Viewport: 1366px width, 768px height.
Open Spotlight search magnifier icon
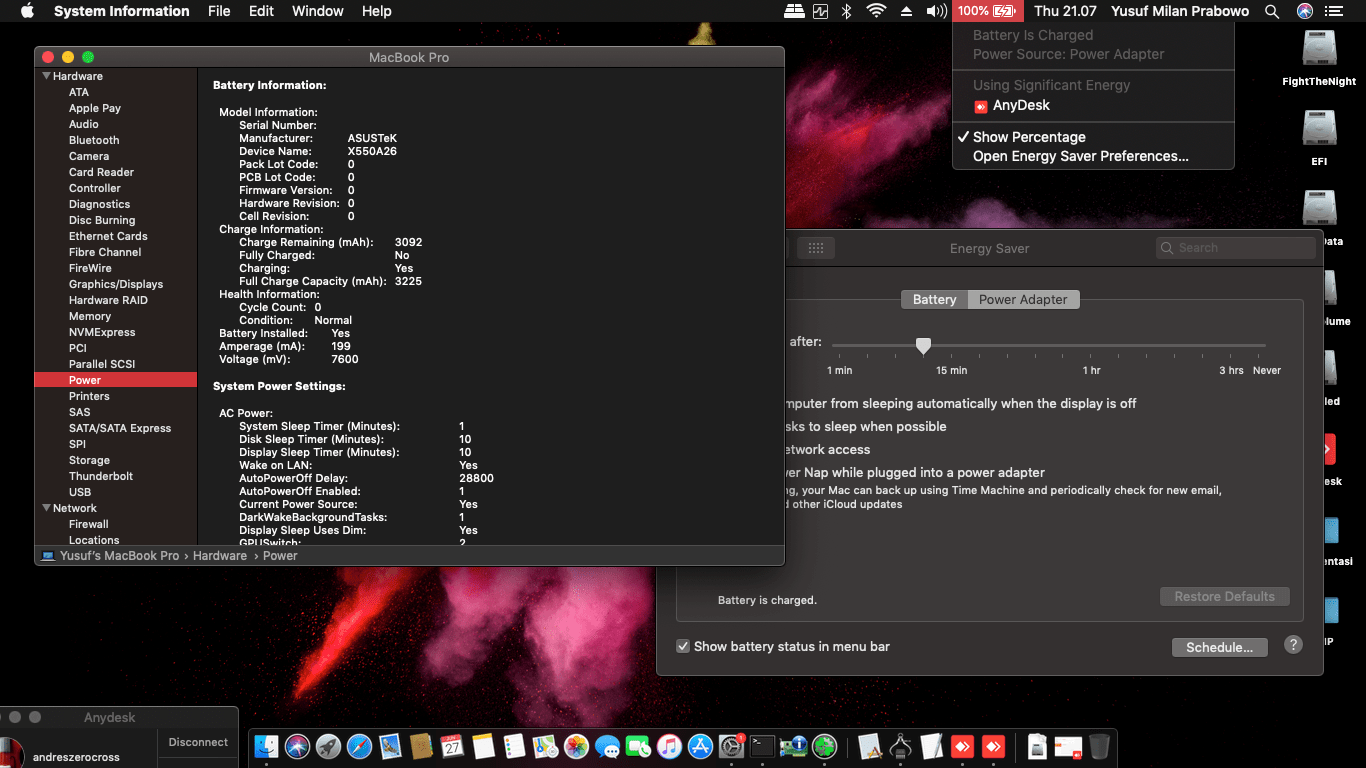click(x=1272, y=11)
